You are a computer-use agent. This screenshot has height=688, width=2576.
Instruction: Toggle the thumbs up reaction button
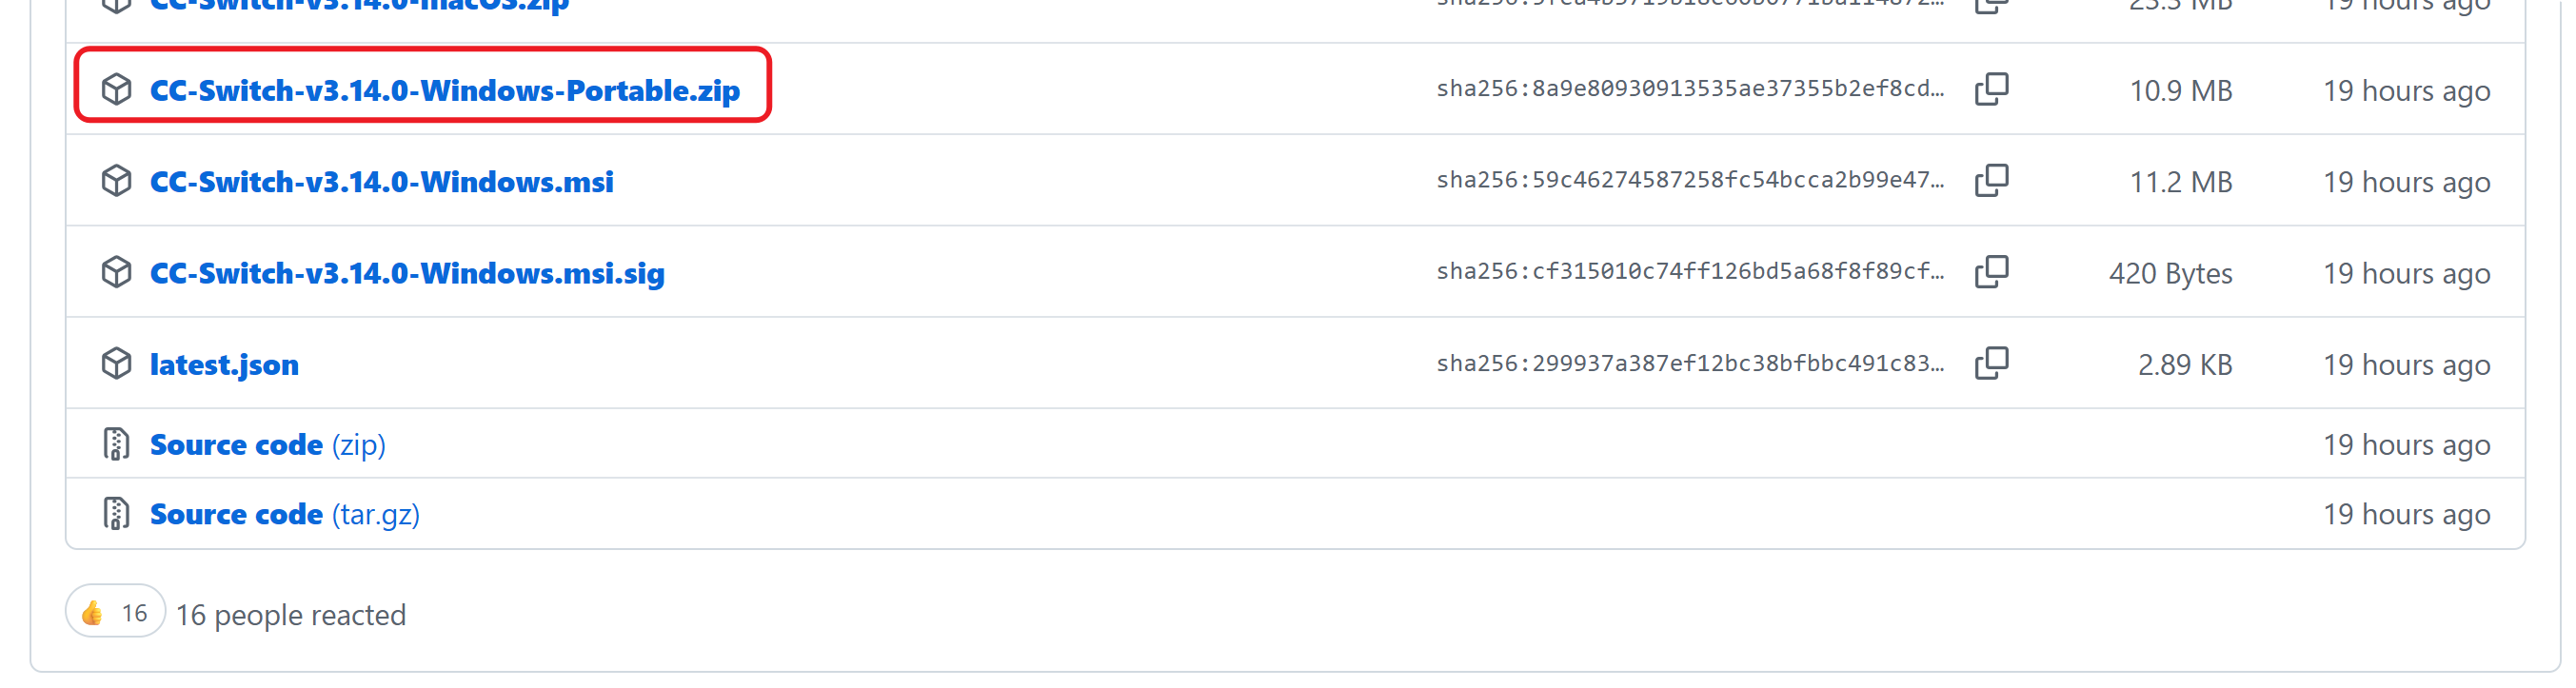point(115,612)
